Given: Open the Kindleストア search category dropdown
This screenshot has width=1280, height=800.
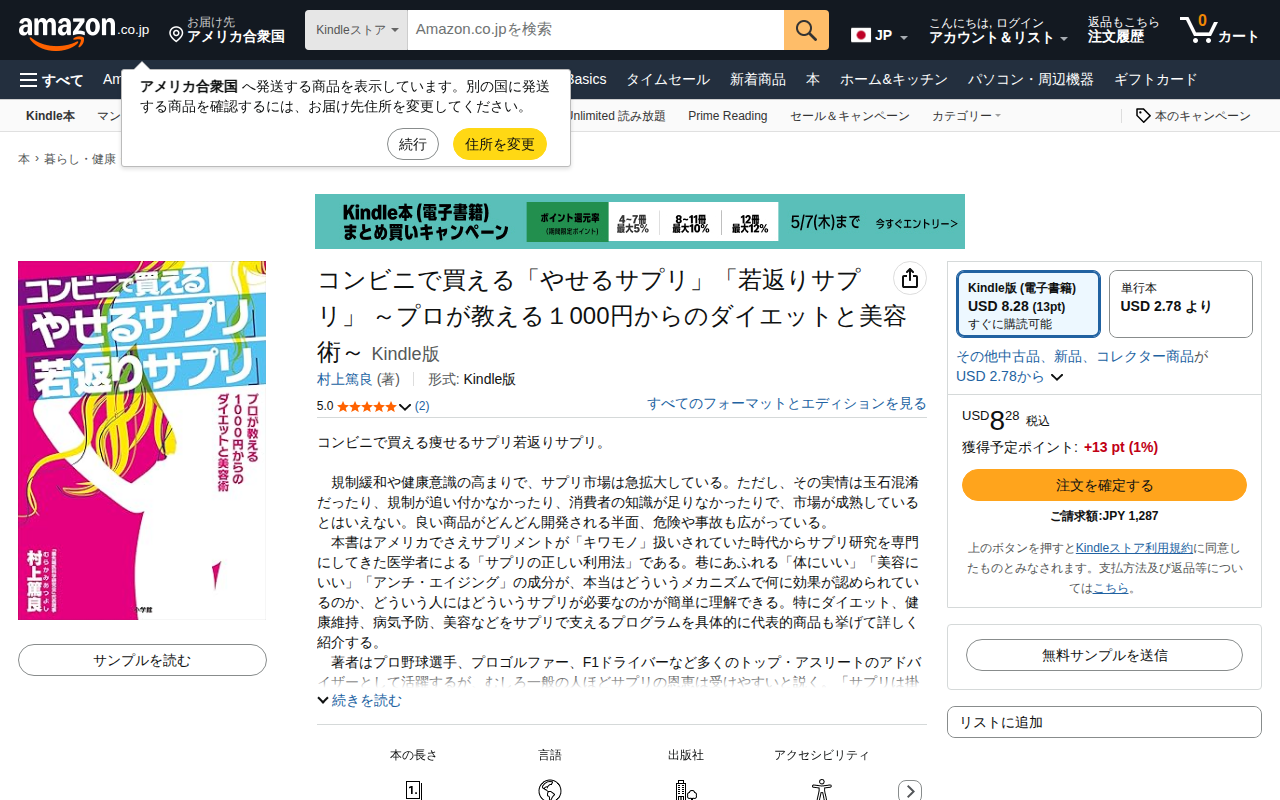Looking at the screenshot, I should 357,30.
